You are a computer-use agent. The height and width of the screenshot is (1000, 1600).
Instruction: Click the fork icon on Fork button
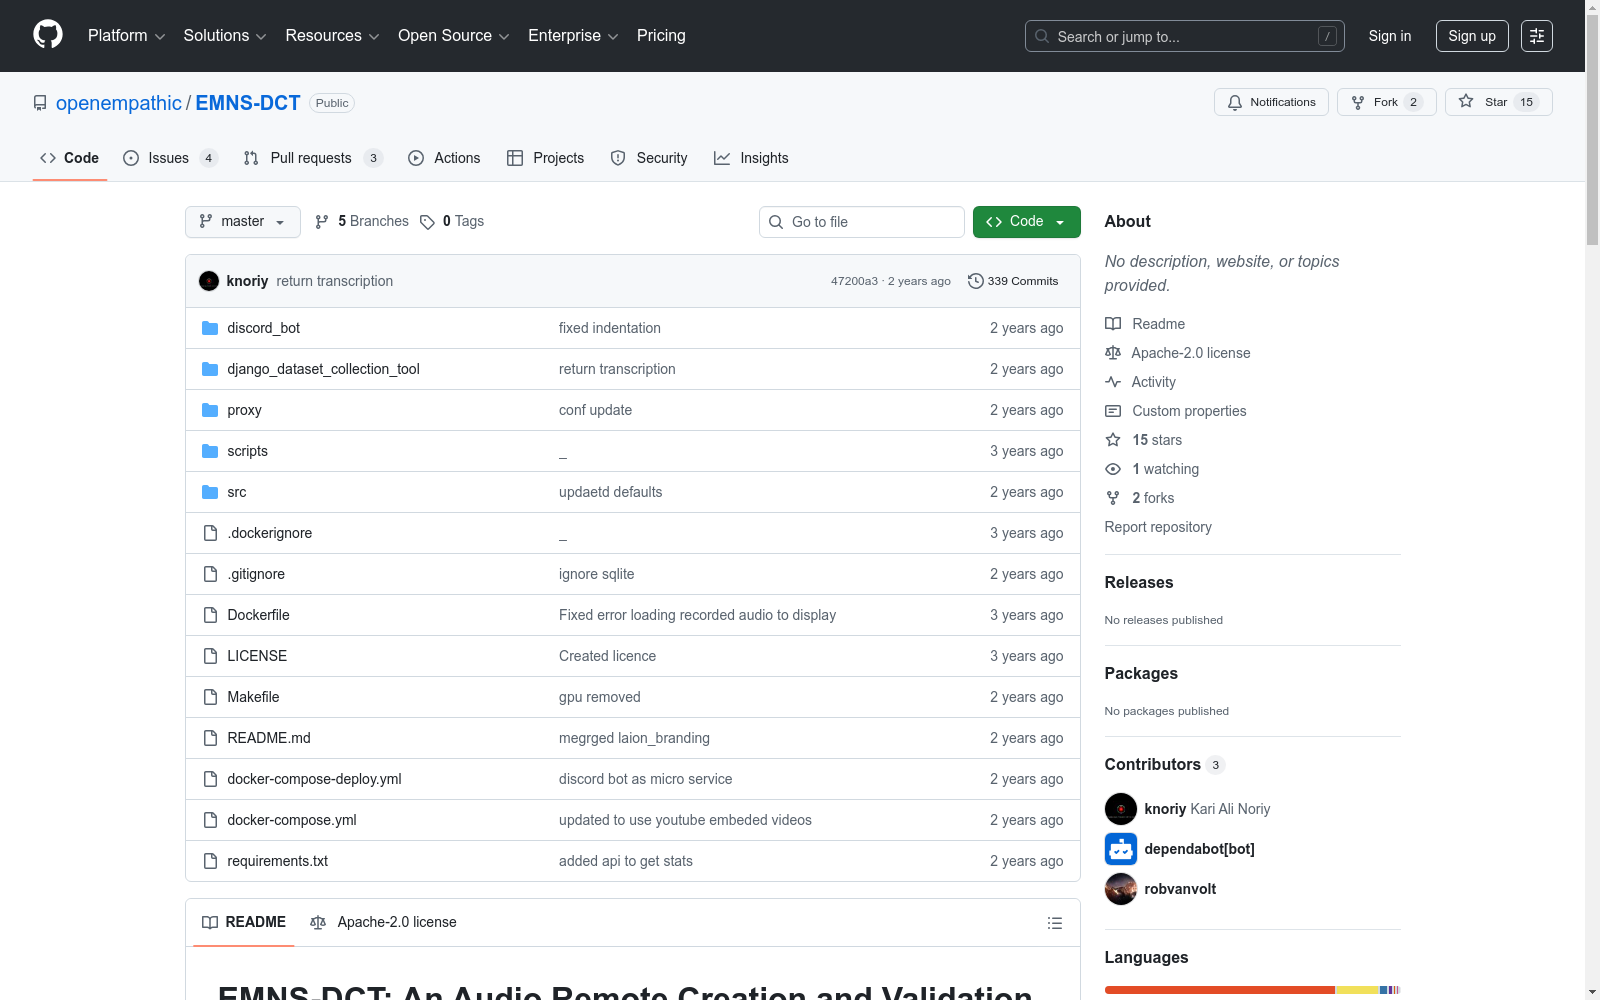click(x=1358, y=102)
